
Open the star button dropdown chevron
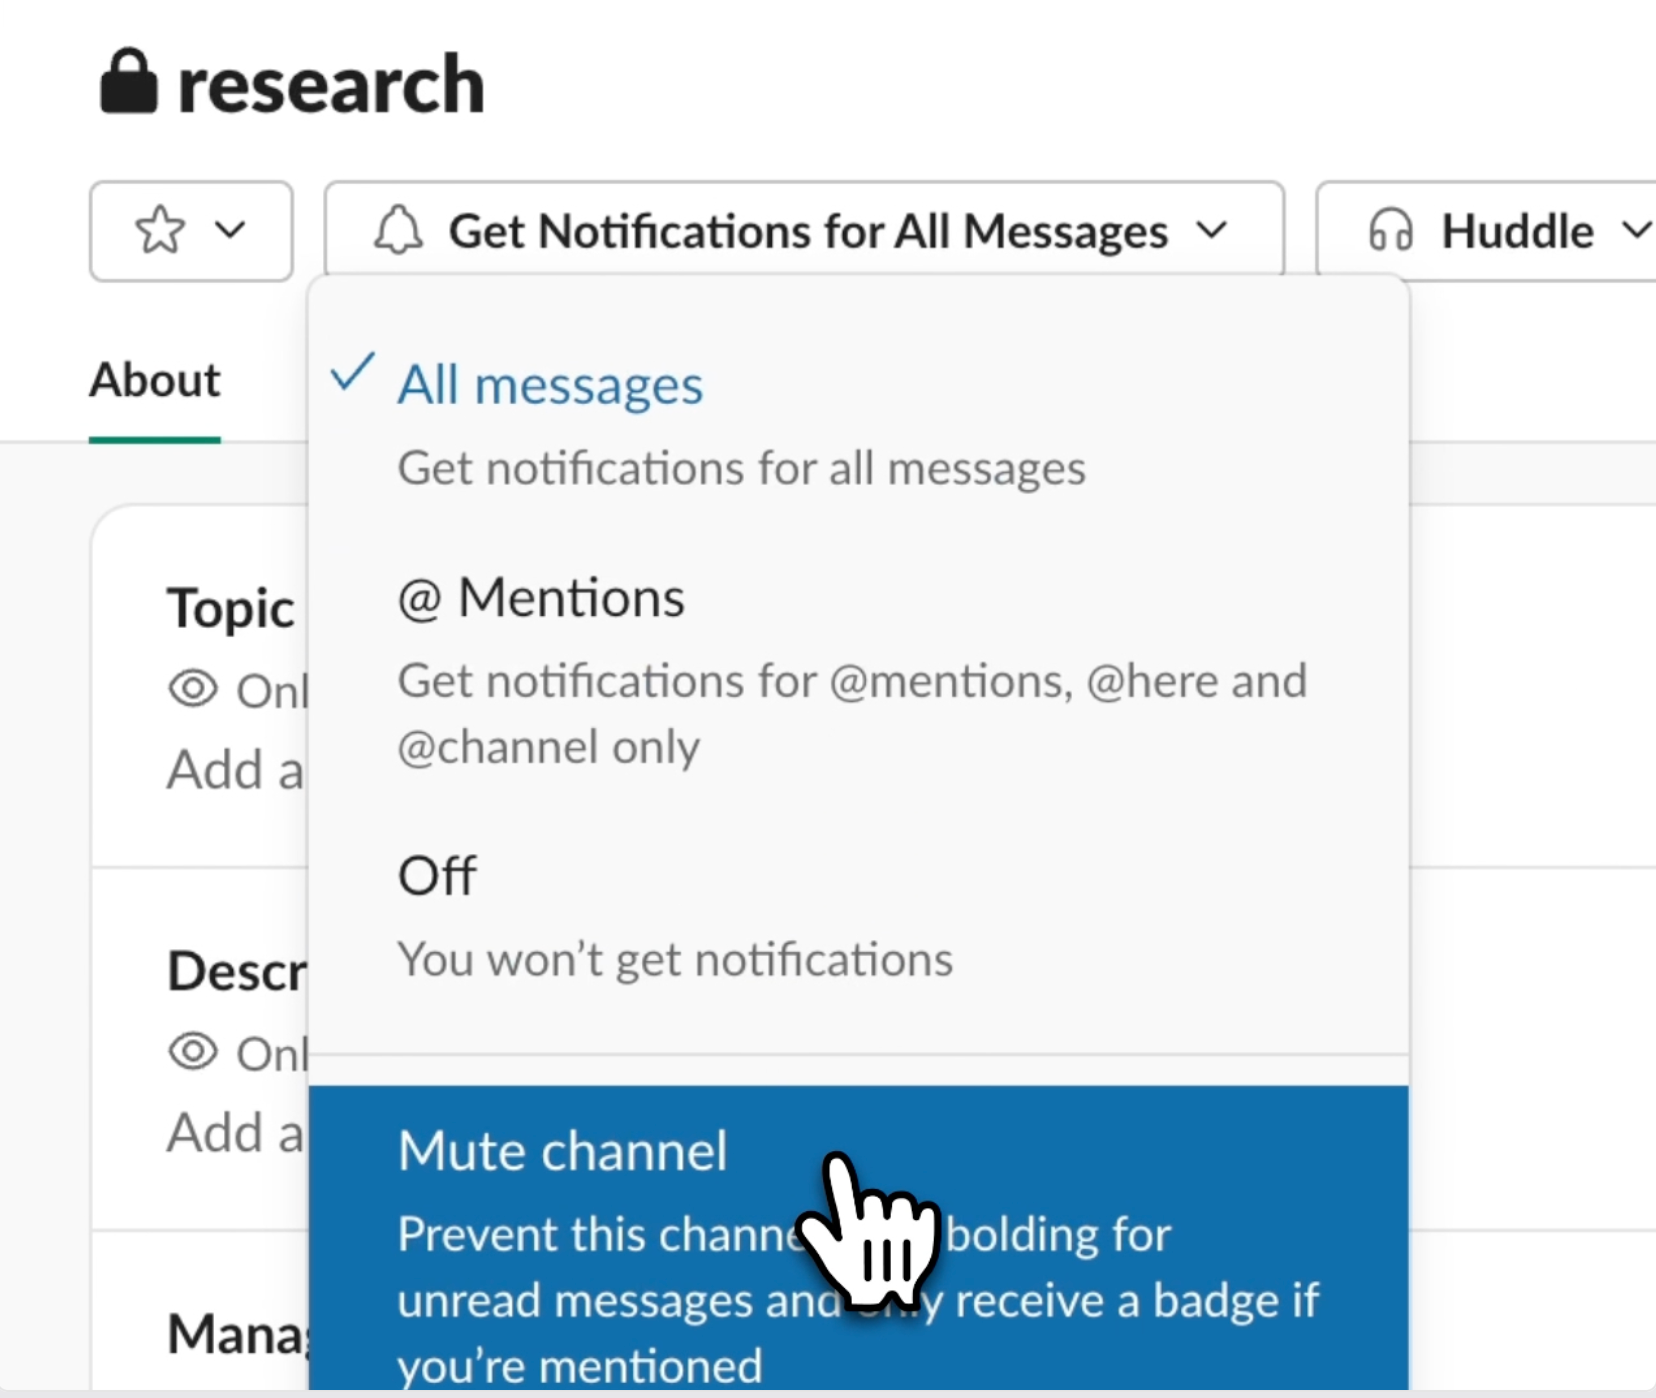click(x=231, y=231)
